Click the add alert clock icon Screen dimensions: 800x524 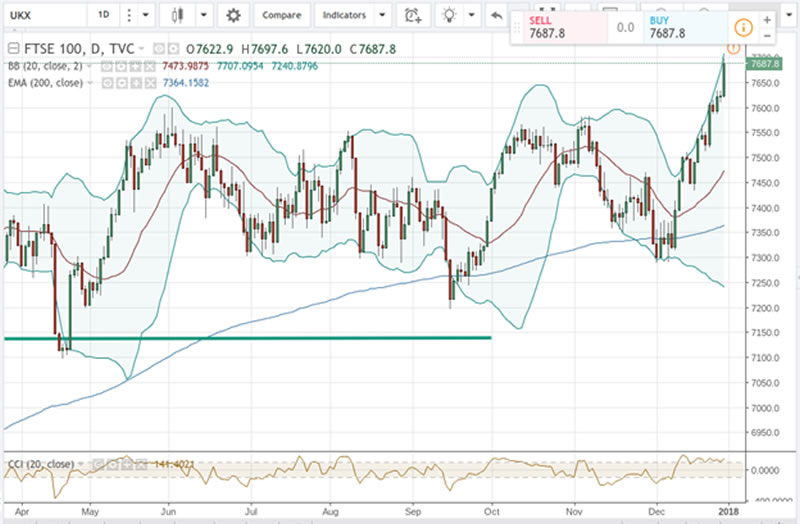coord(413,15)
